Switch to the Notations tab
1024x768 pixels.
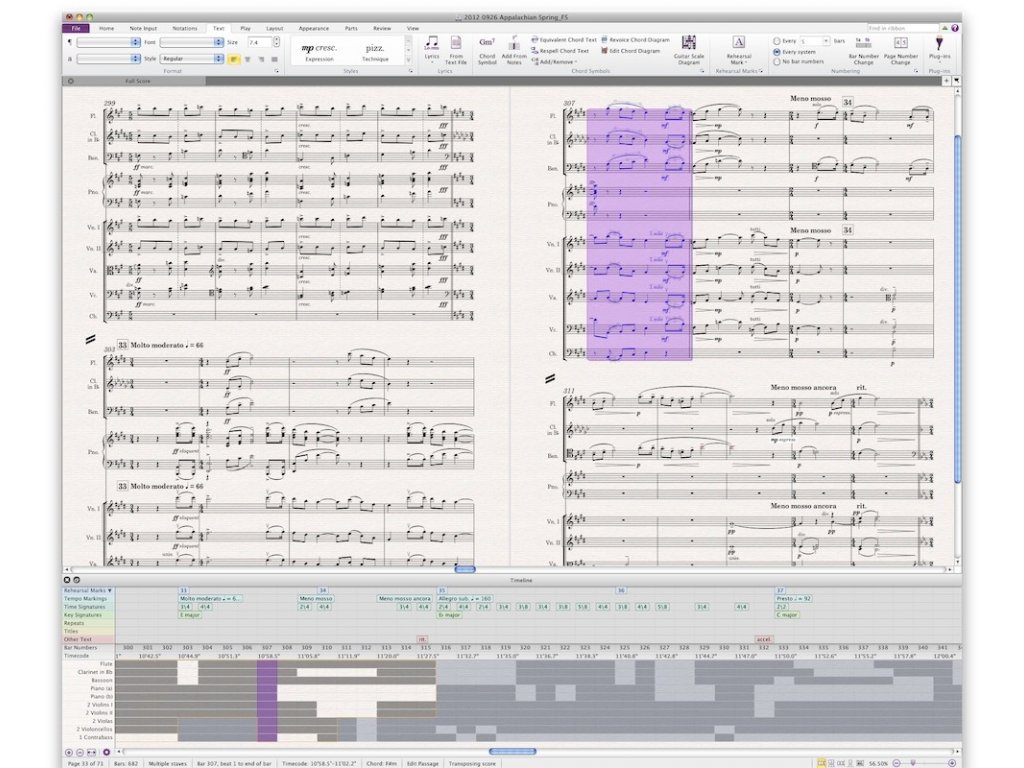[185, 28]
